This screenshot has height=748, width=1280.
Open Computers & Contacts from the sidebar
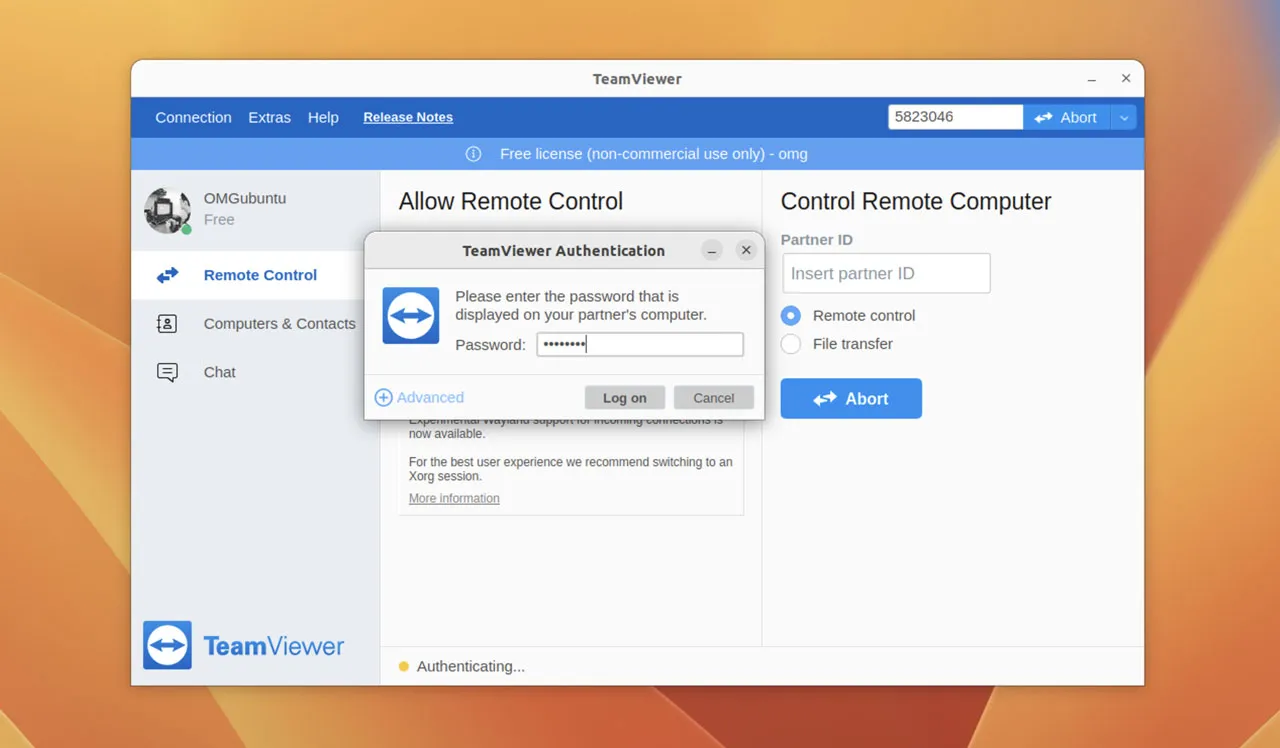pyautogui.click(x=168, y=323)
